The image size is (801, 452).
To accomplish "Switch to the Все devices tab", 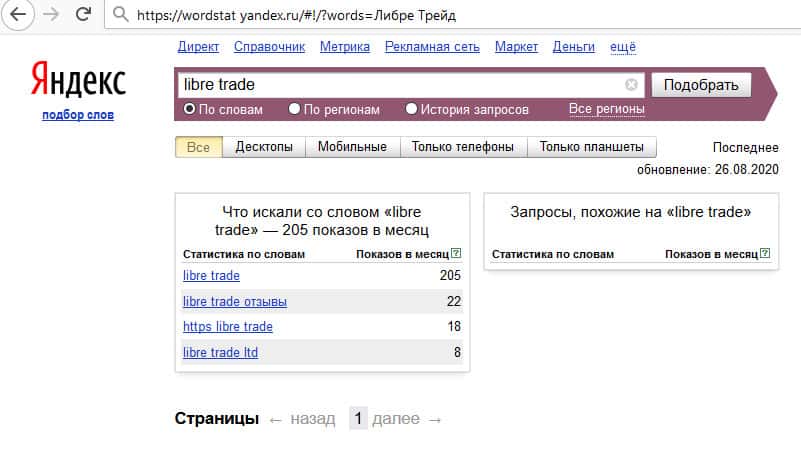I will tap(198, 147).
